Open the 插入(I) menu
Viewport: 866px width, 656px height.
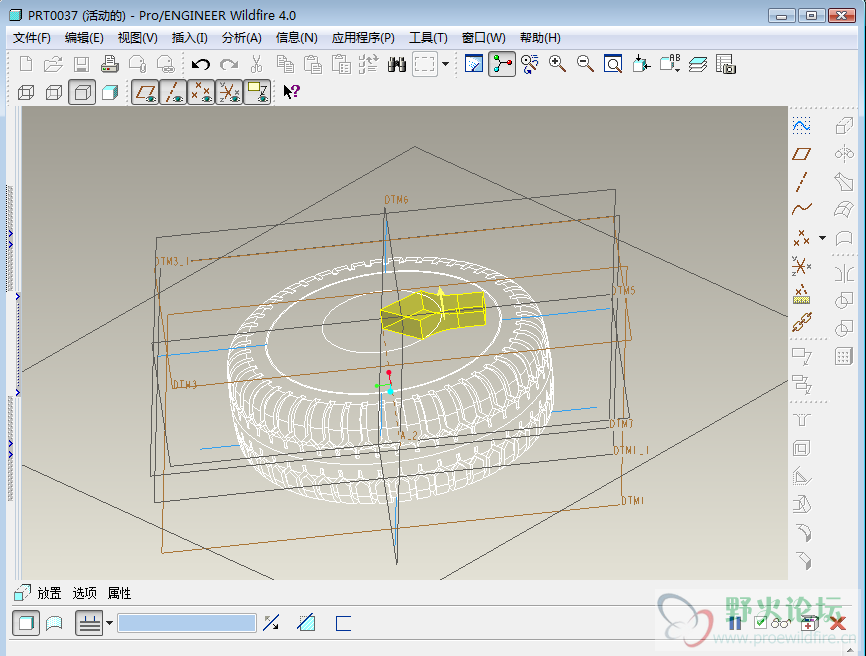pyautogui.click(x=189, y=38)
